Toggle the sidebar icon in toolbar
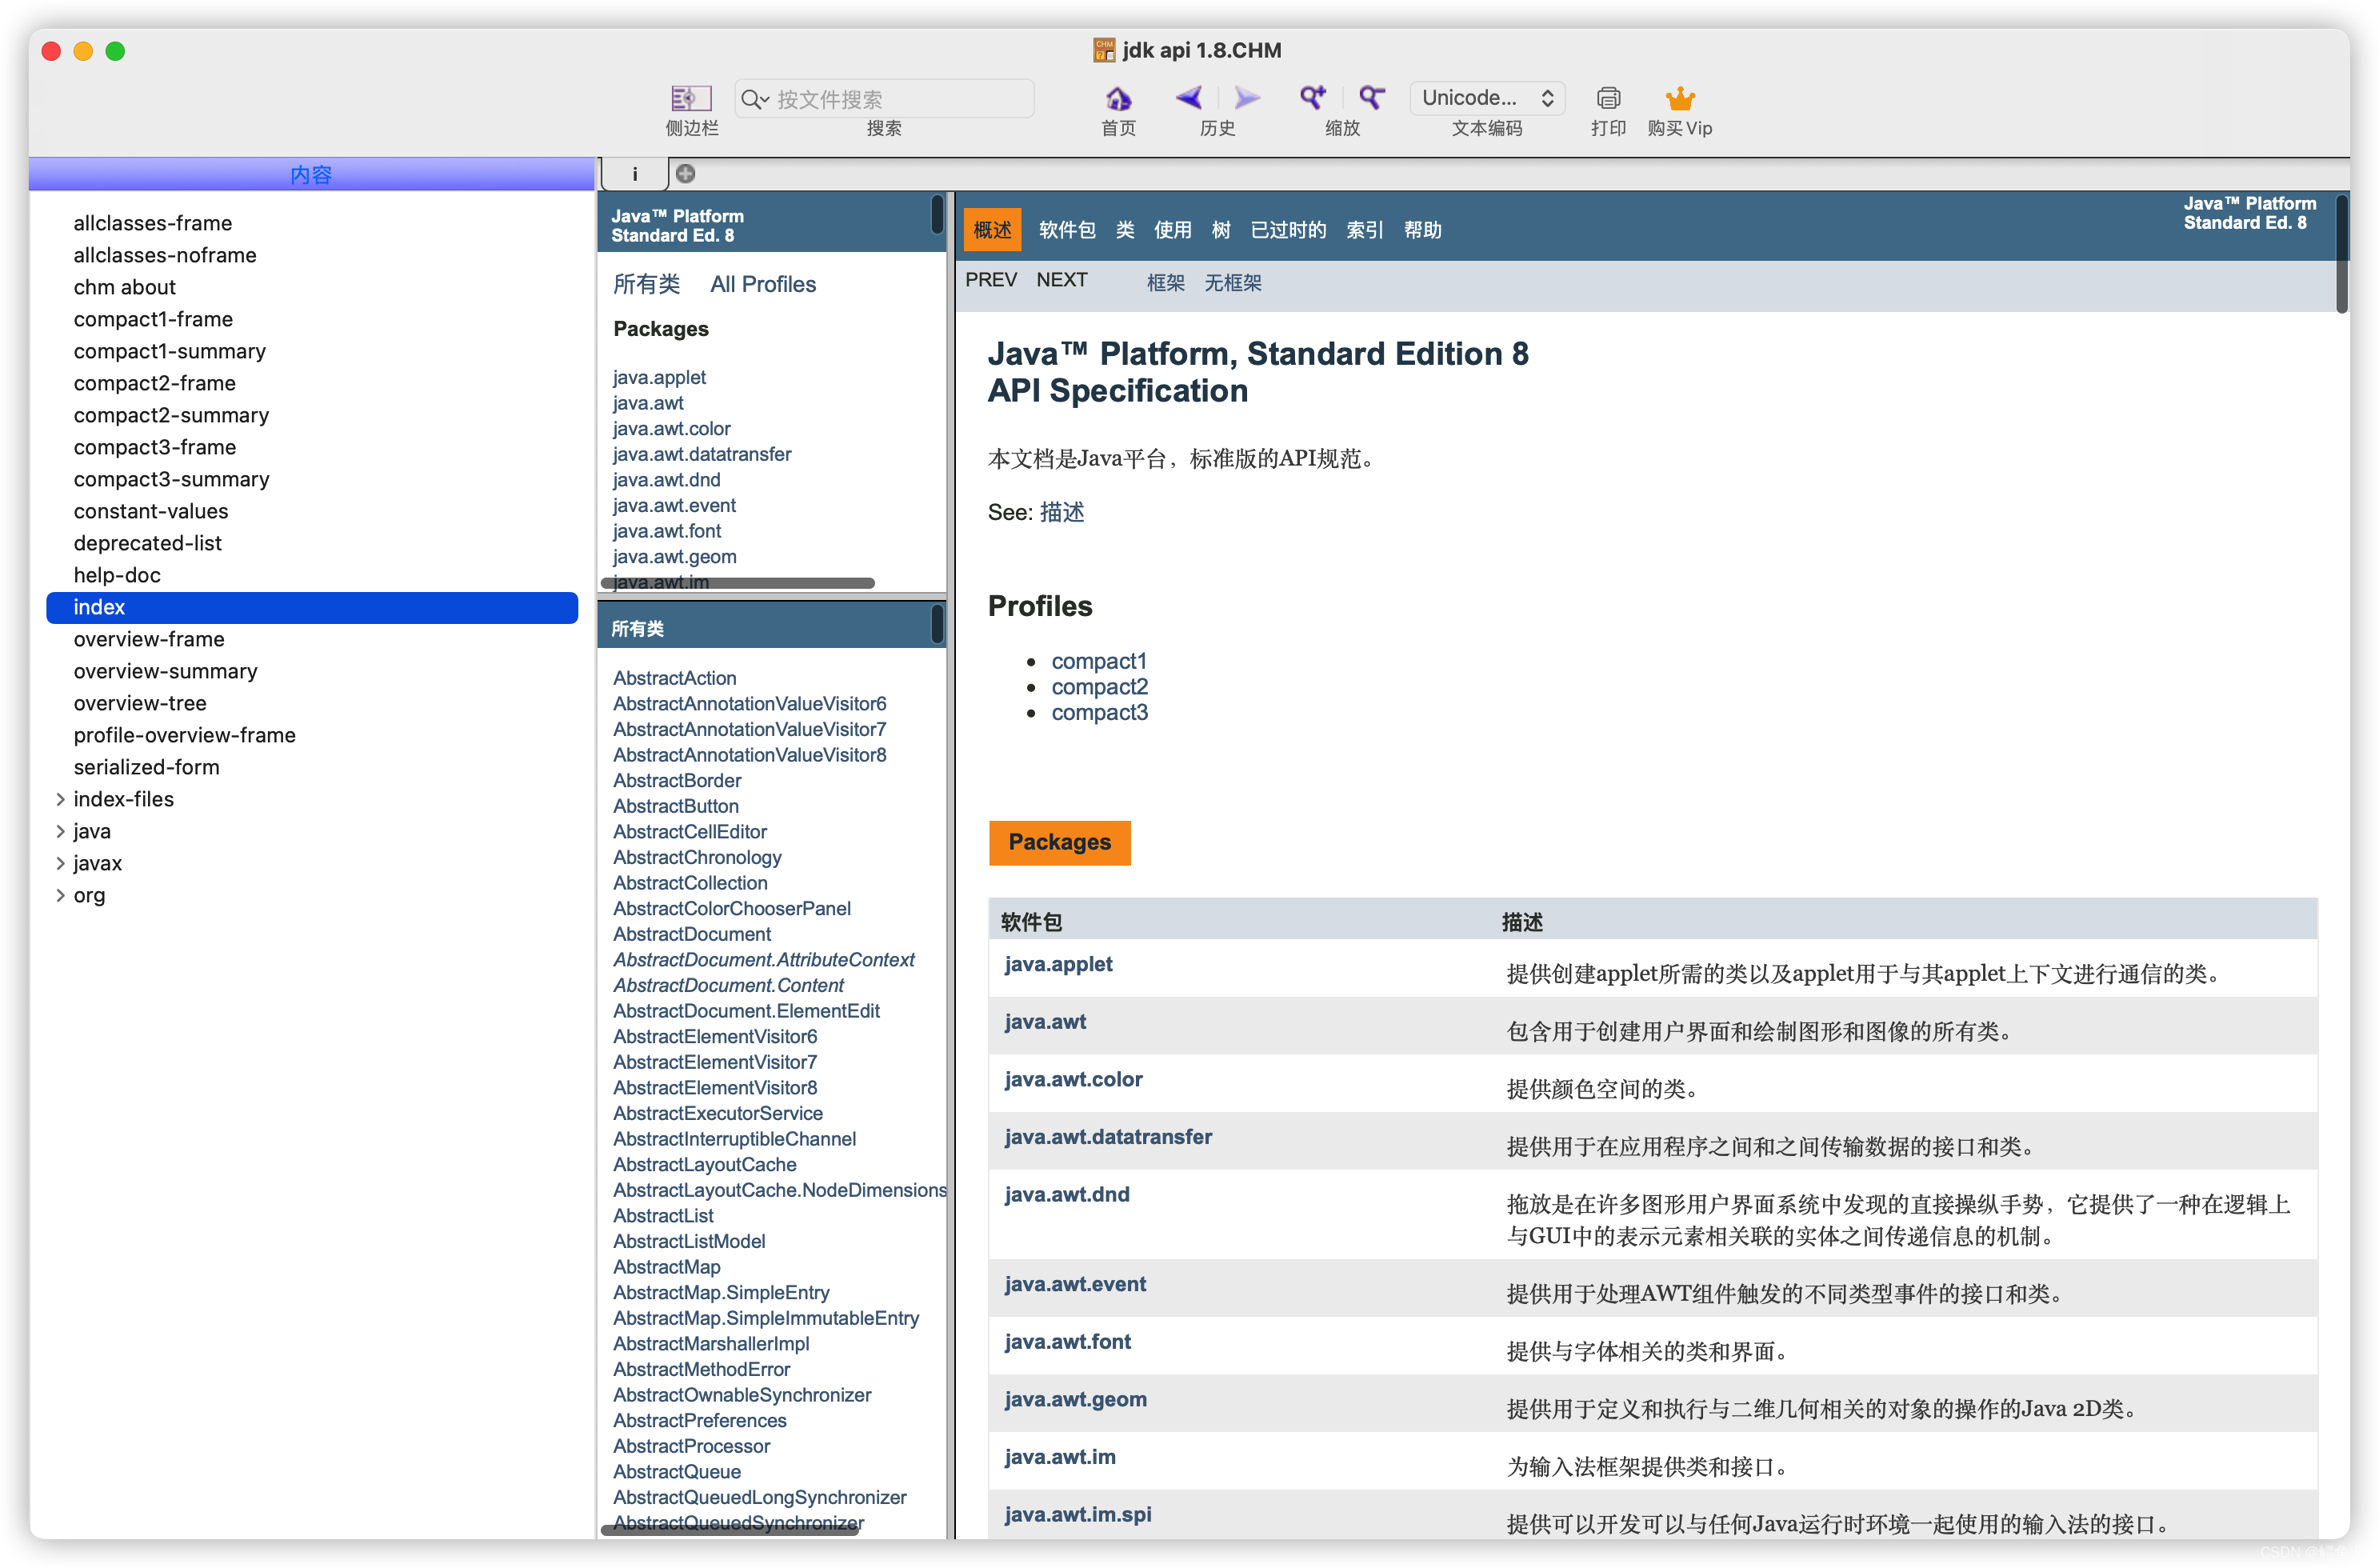 click(x=691, y=98)
